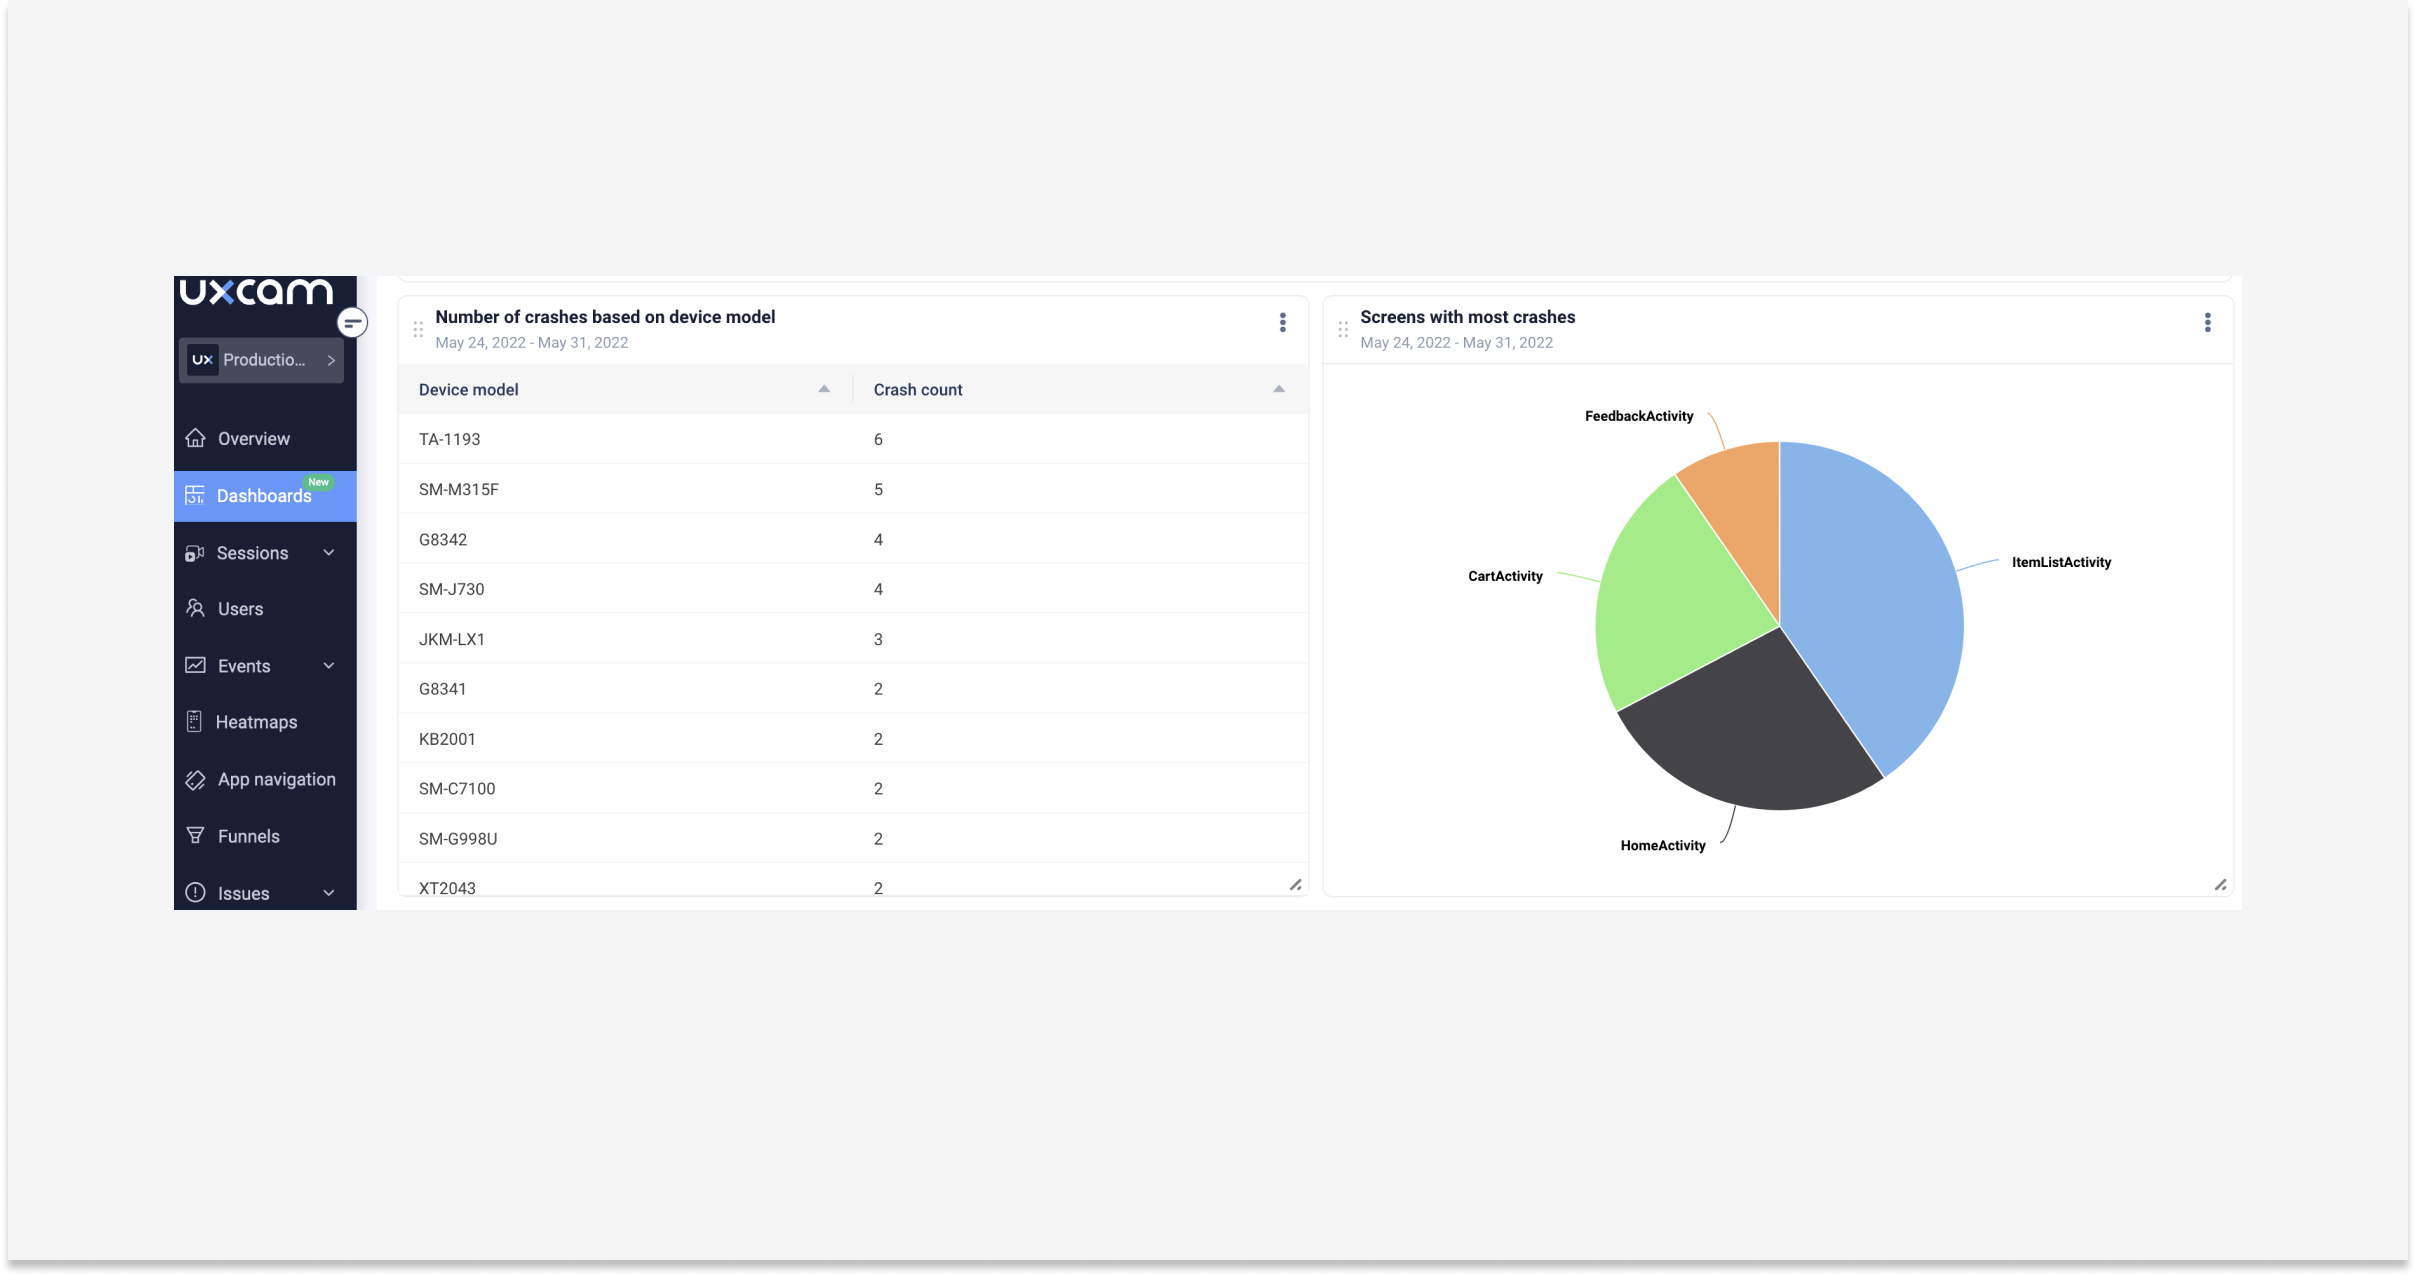Open App navigation from sidebar

(x=276, y=779)
